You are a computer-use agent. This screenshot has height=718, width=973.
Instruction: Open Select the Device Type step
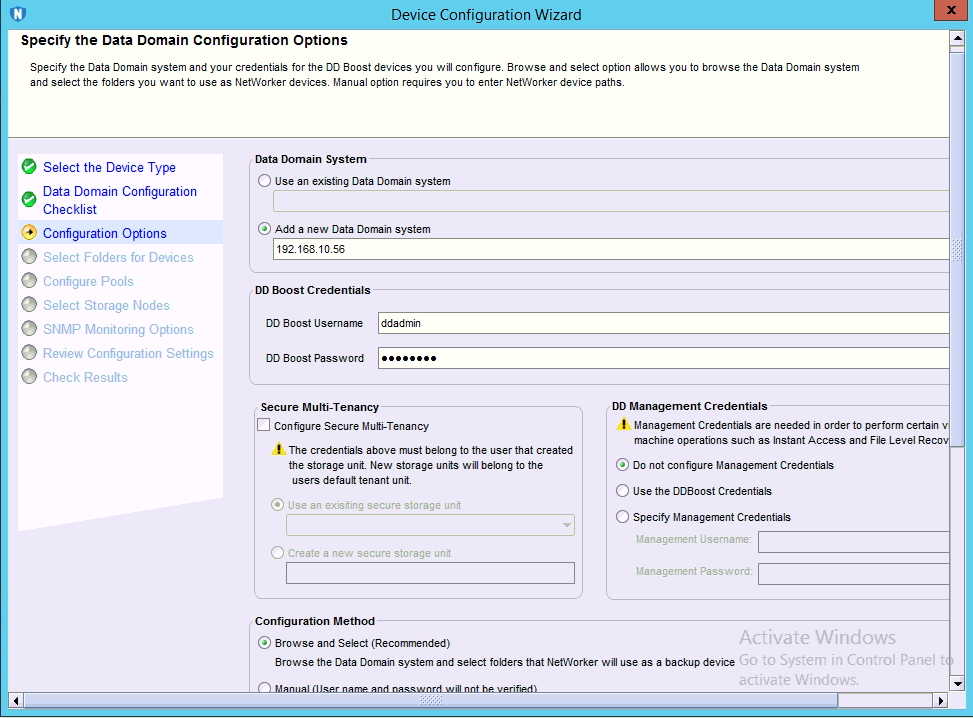coord(109,167)
